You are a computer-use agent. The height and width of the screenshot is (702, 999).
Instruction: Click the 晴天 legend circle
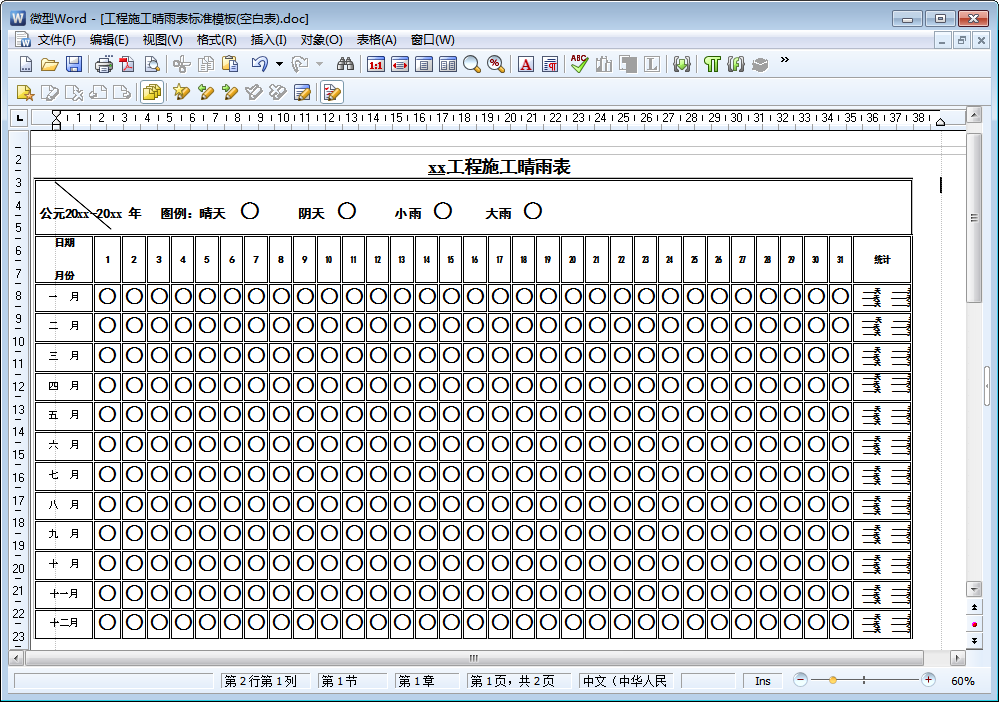250,211
